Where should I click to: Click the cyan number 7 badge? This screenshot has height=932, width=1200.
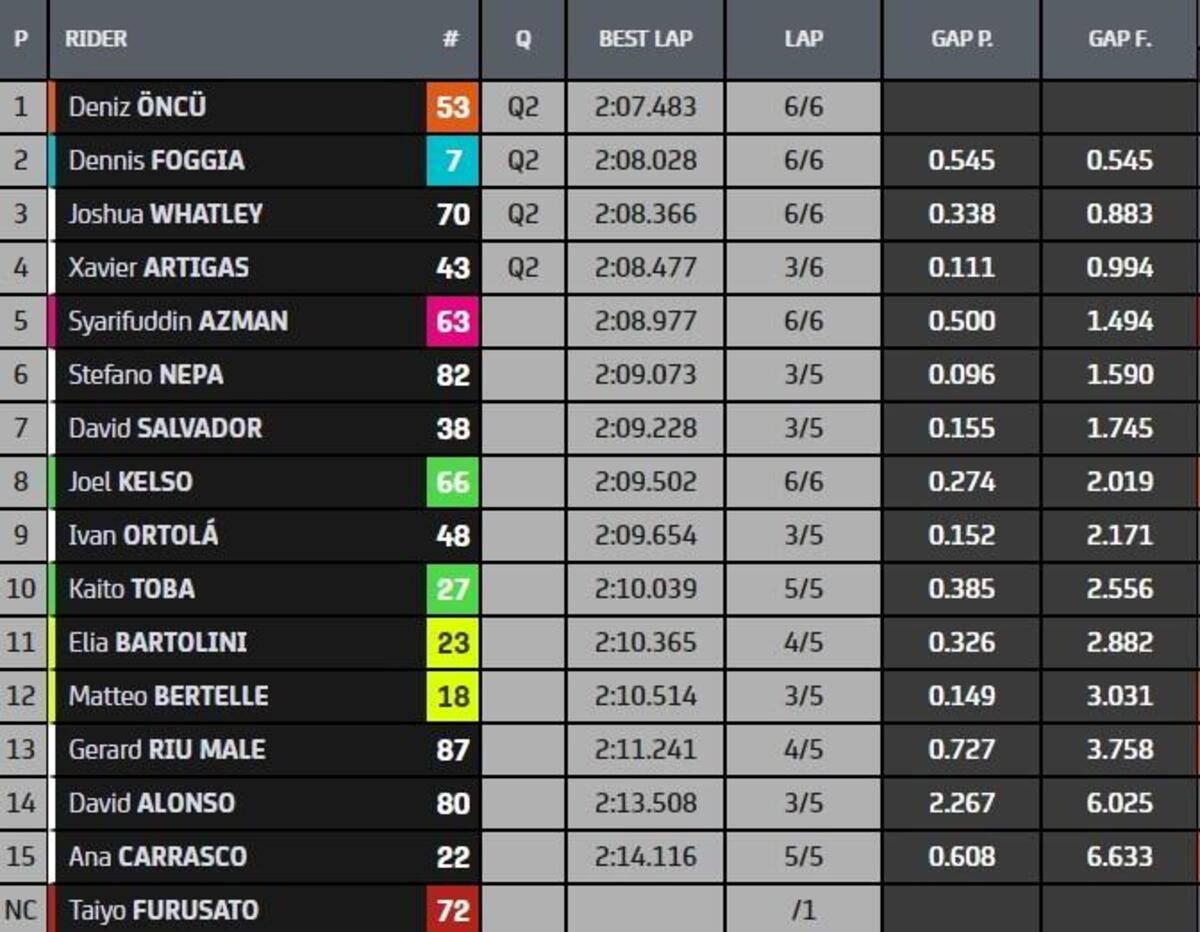(453, 161)
